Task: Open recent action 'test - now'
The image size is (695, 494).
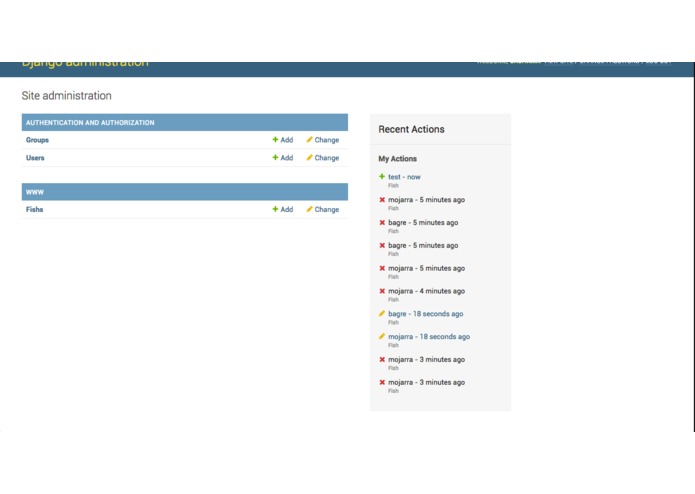Action: 404,177
